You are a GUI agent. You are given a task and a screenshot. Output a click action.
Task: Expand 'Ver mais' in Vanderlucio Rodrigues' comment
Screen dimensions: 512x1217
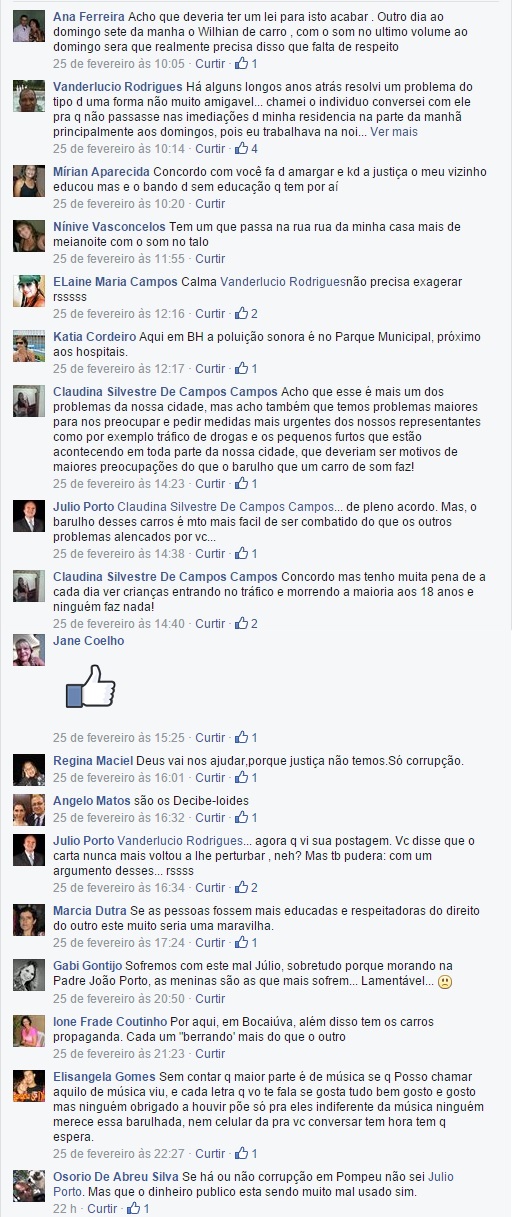(394, 131)
